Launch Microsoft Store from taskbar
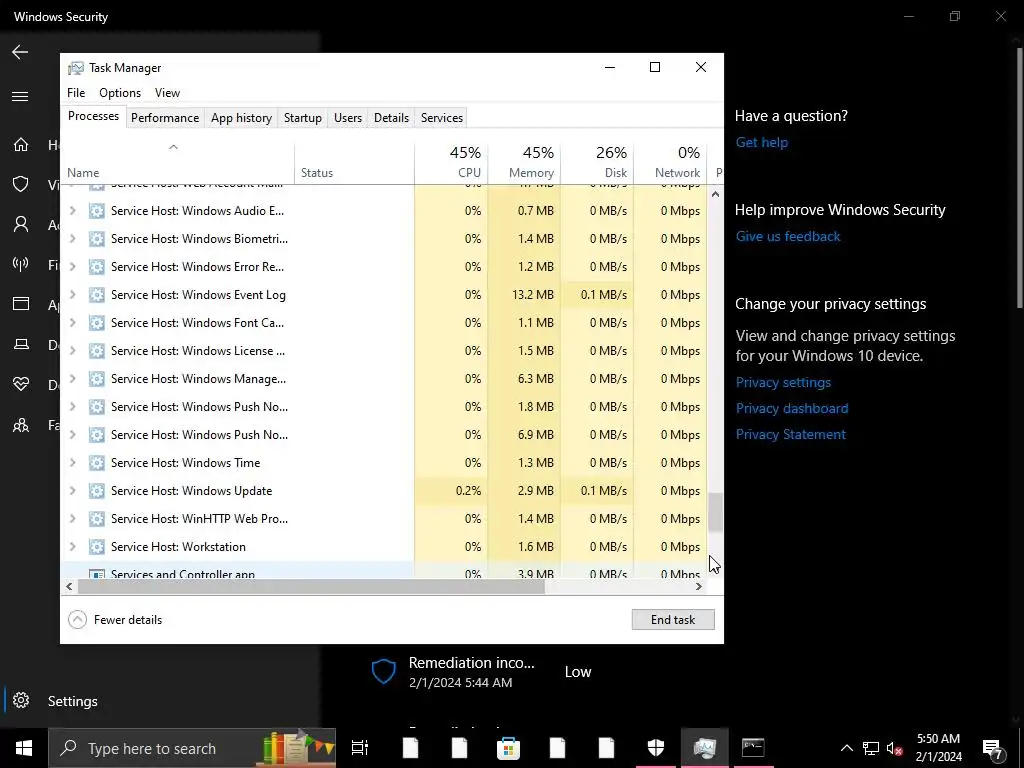This screenshot has height=768, width=1024. (508, 748)
